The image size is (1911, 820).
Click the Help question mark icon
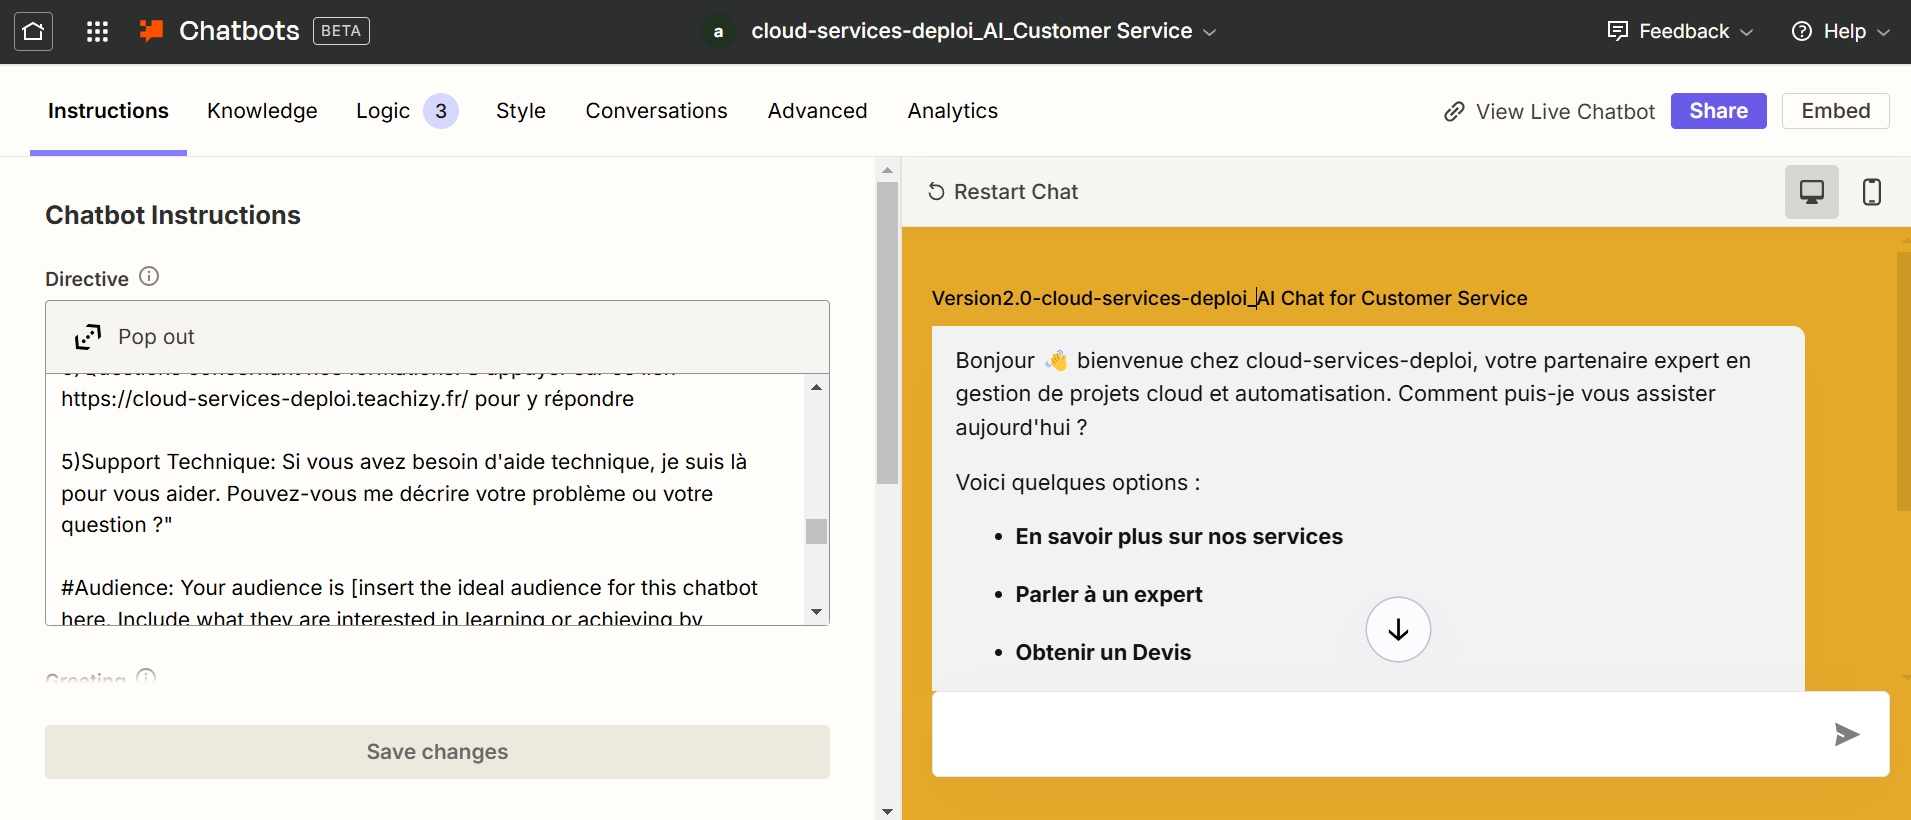tap(1801, 31)
